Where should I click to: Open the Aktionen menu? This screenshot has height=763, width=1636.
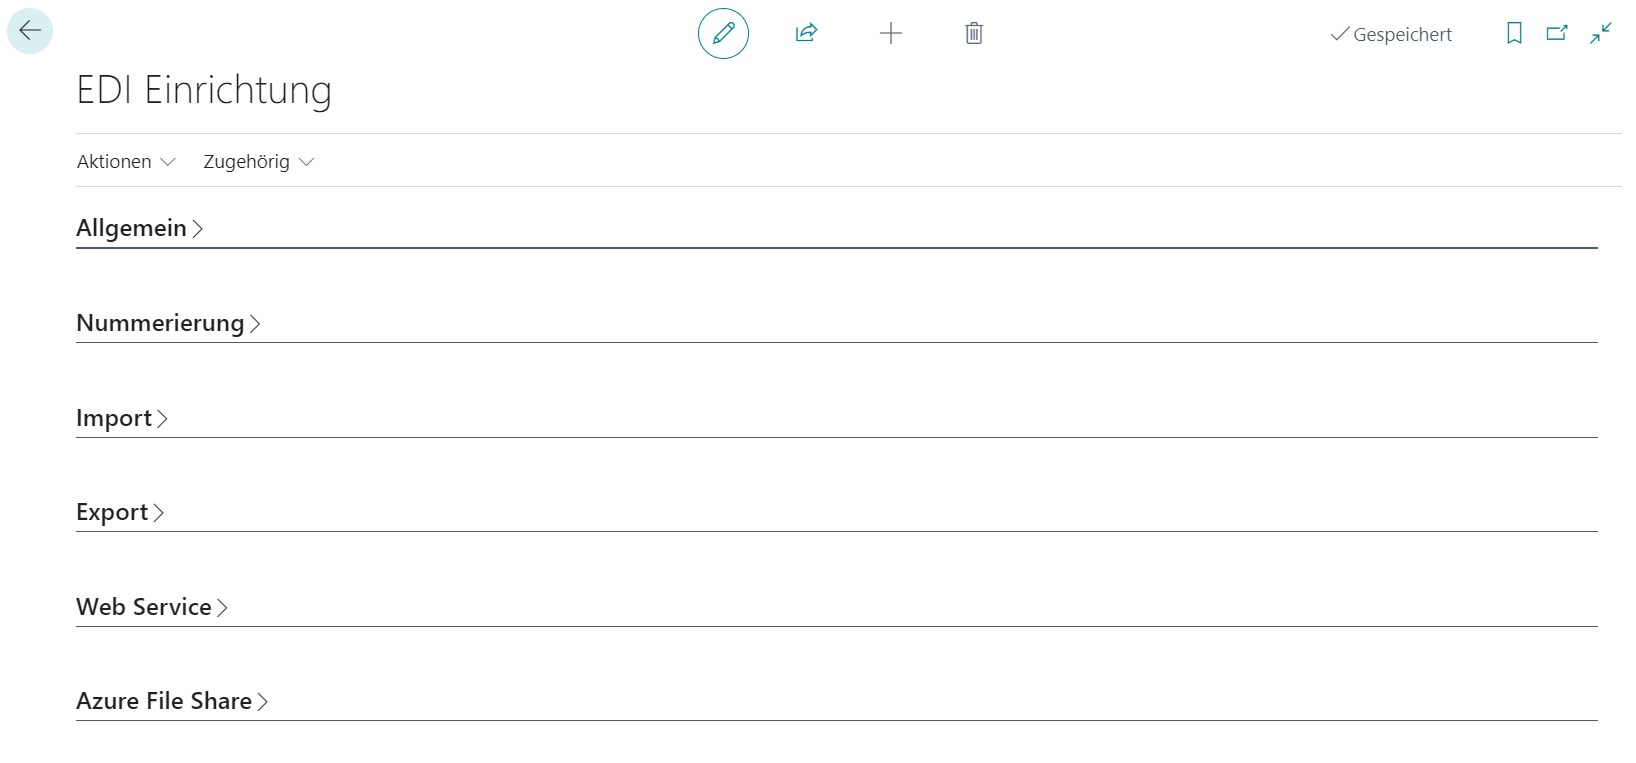coord(115,162)
